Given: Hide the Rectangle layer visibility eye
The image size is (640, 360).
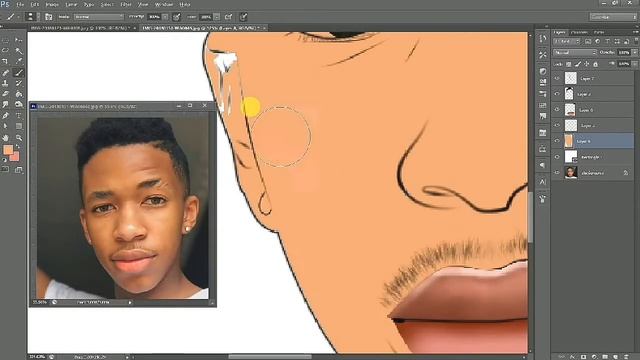Looking at the screenshot, I should pos(557,157).
